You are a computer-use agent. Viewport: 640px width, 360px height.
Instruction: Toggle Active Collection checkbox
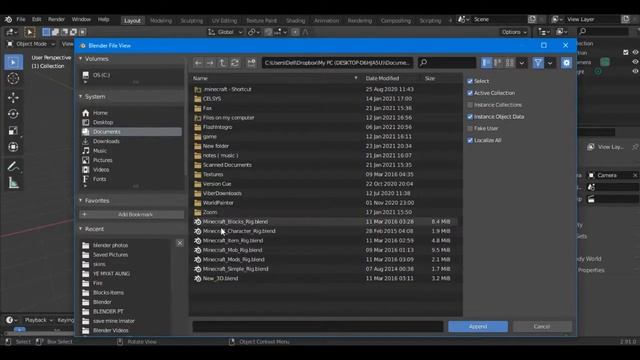[470, 93]
